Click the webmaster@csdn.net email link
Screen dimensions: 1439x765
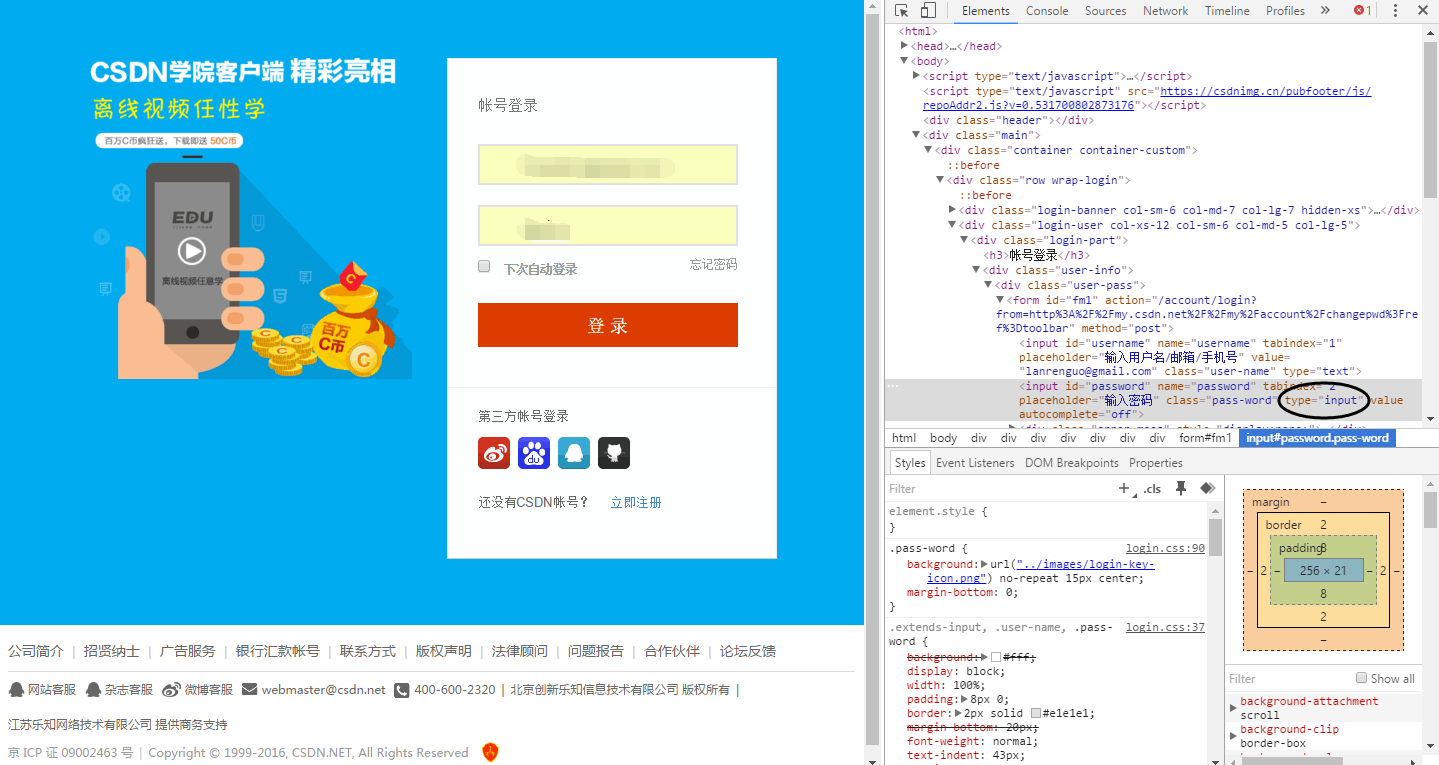point(324,690)
